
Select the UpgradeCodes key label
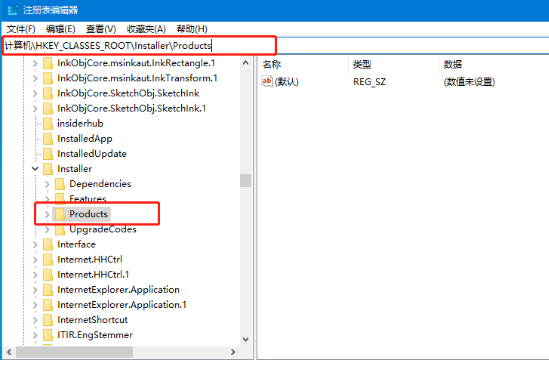(x=103, y=230)
